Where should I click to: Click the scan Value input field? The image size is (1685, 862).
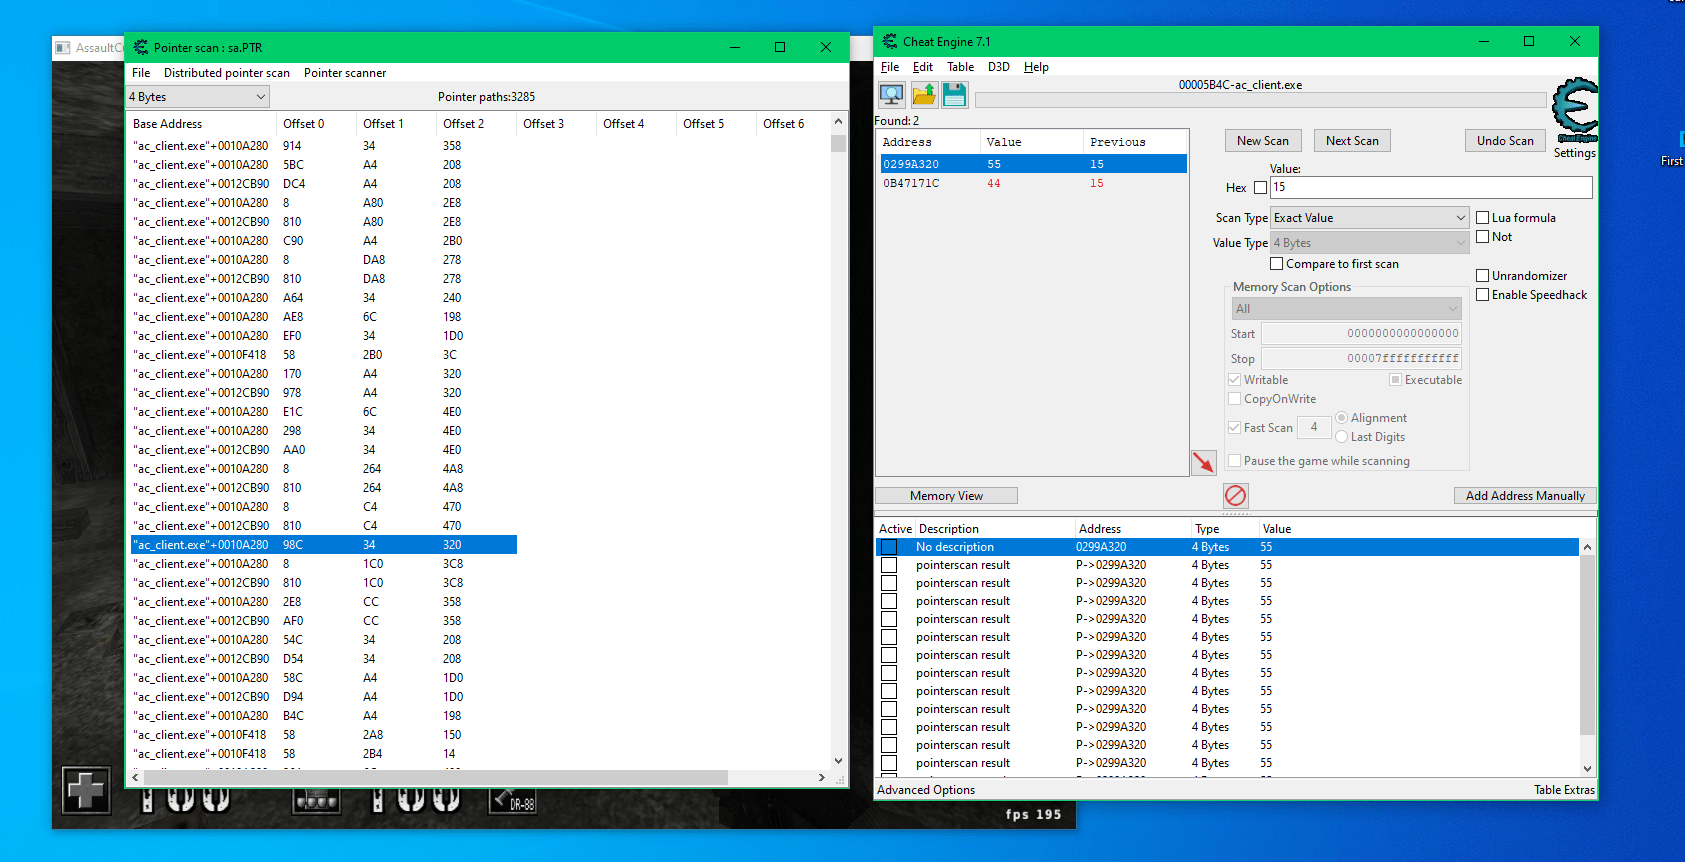click(x=1431, y=187)
